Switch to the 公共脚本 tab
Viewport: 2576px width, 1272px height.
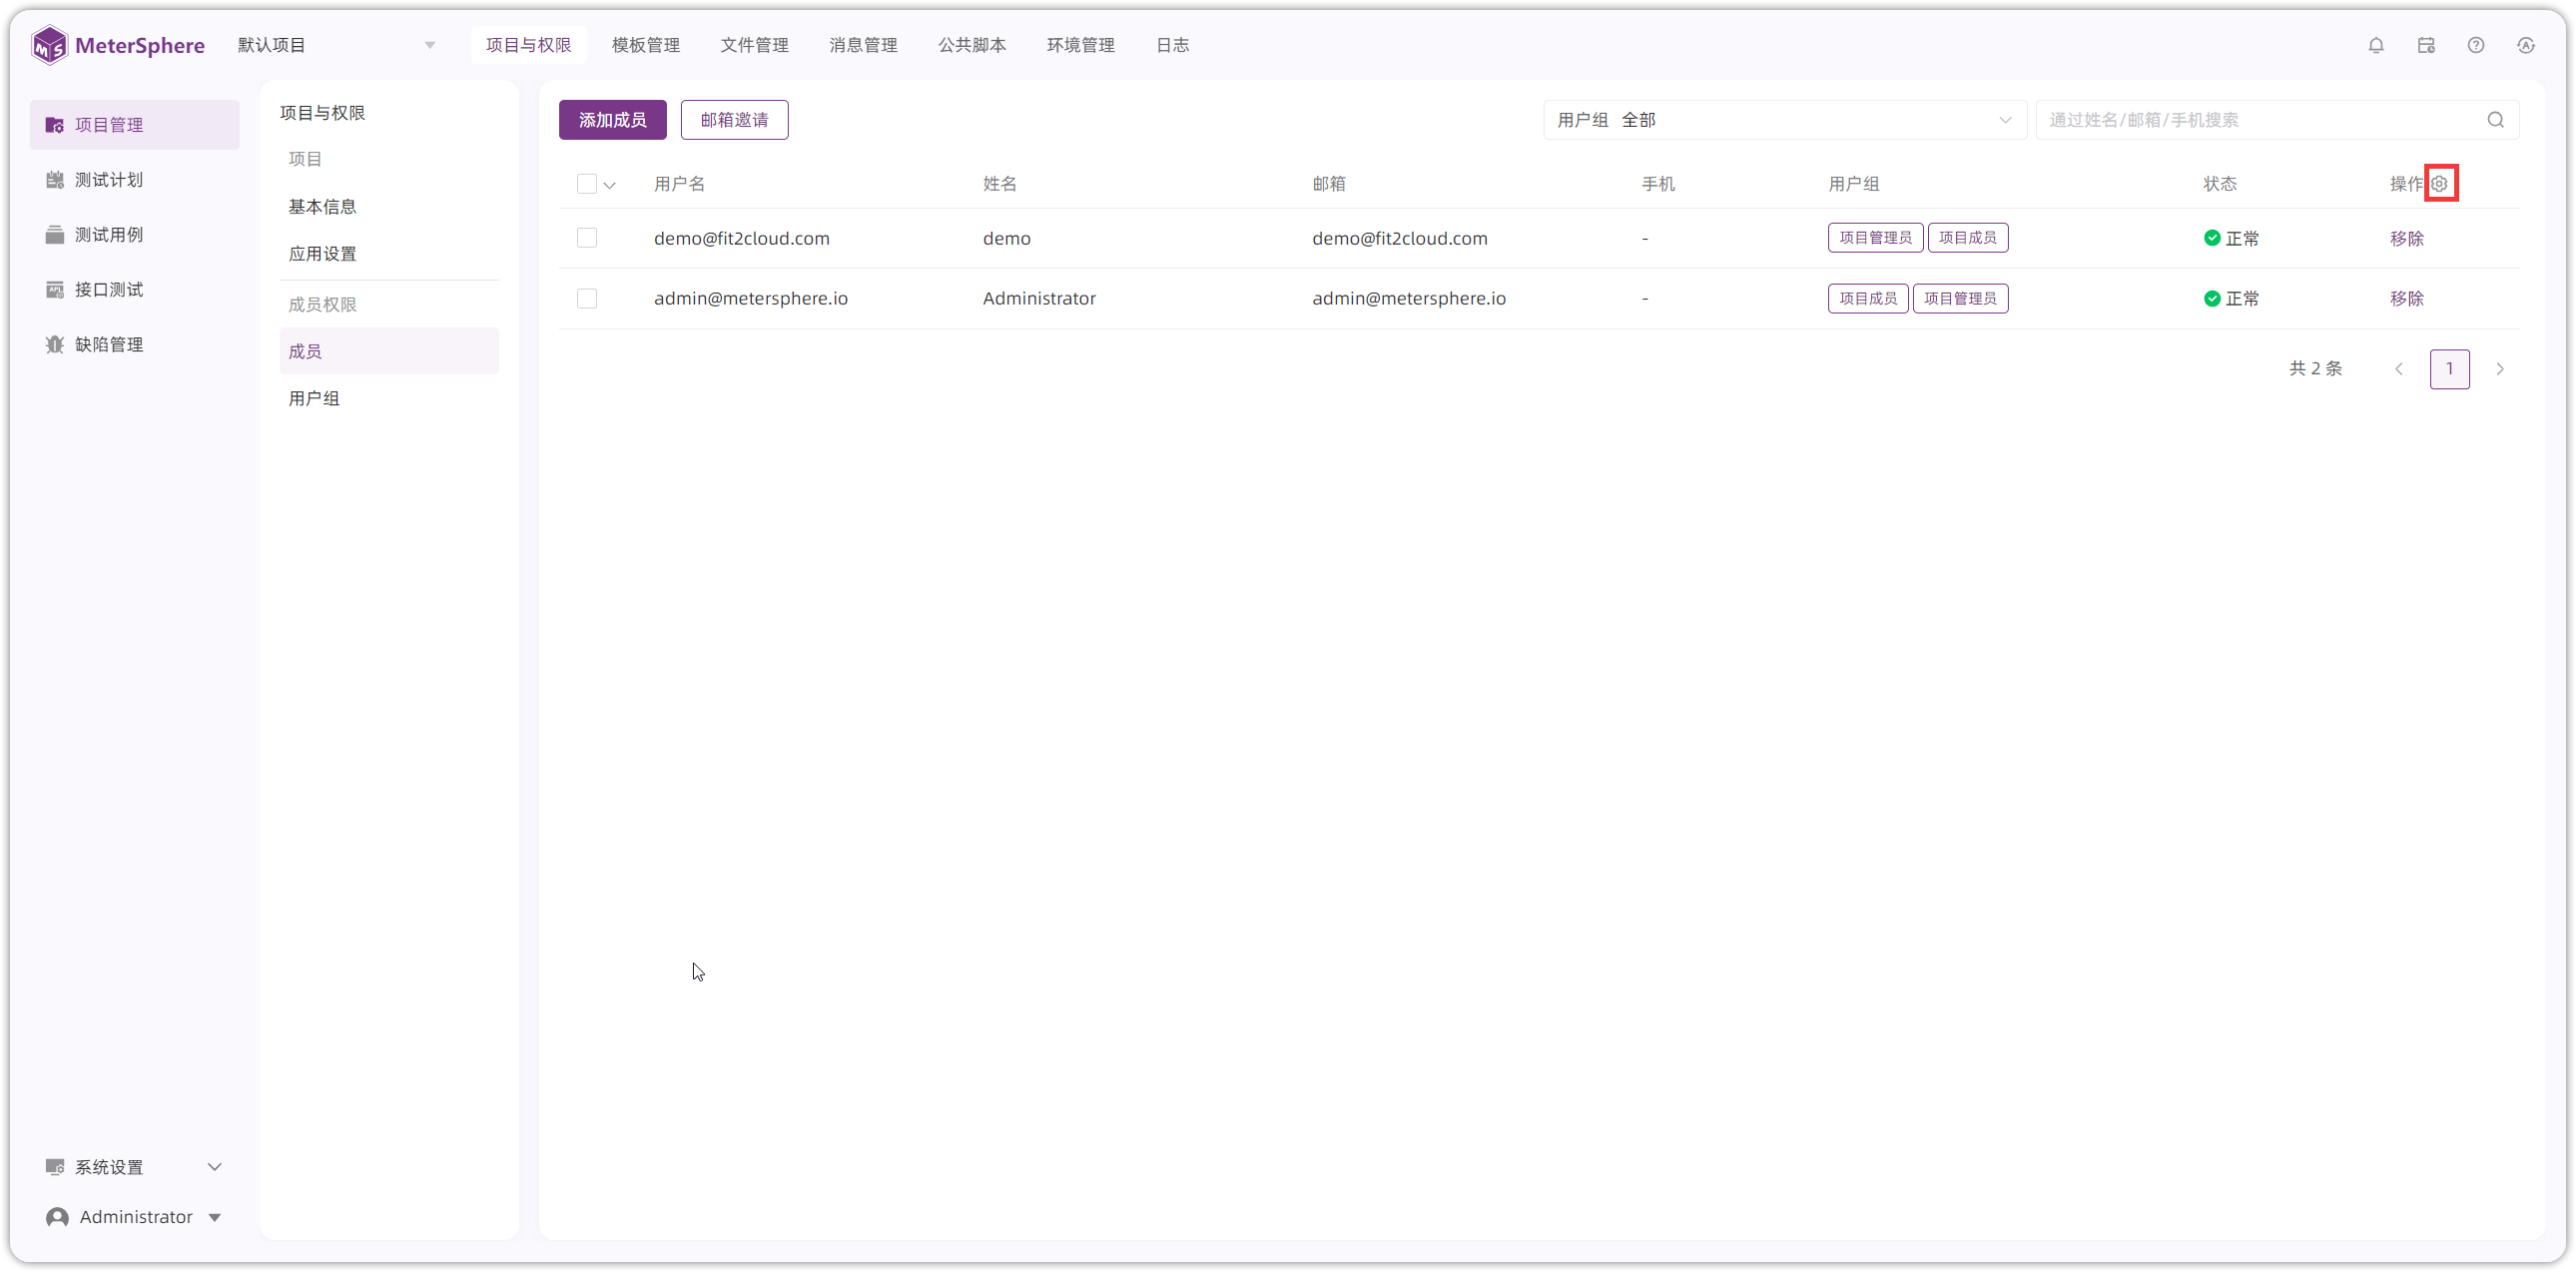click(972, 45)
